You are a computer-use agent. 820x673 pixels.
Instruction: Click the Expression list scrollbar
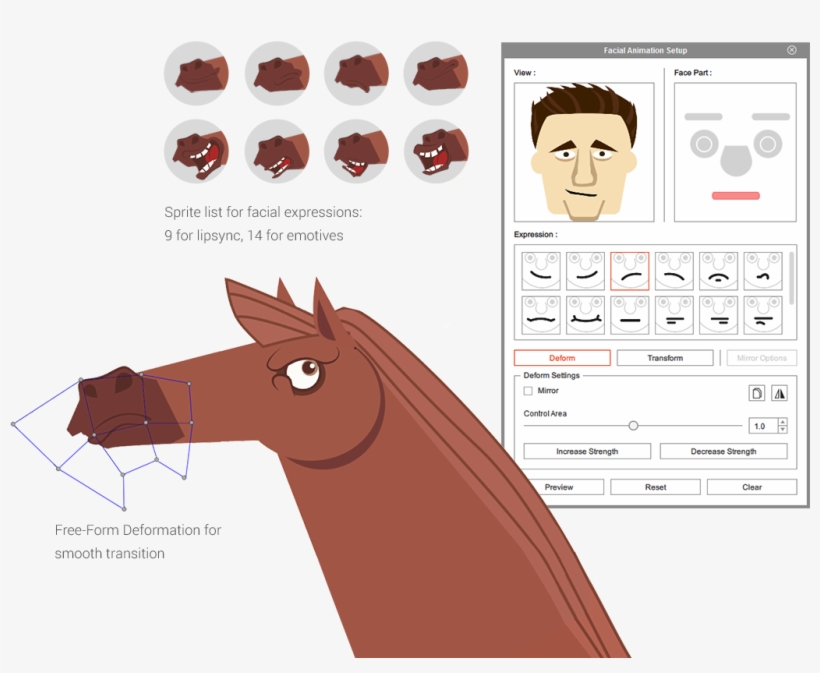click(791, 279)
